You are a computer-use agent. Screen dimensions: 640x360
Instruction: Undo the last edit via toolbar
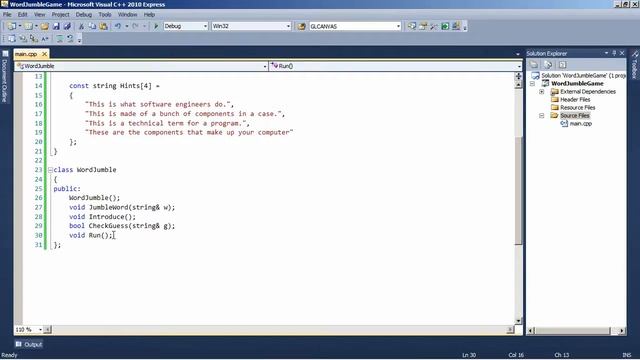pyautogui.click(x=118, y=26)
